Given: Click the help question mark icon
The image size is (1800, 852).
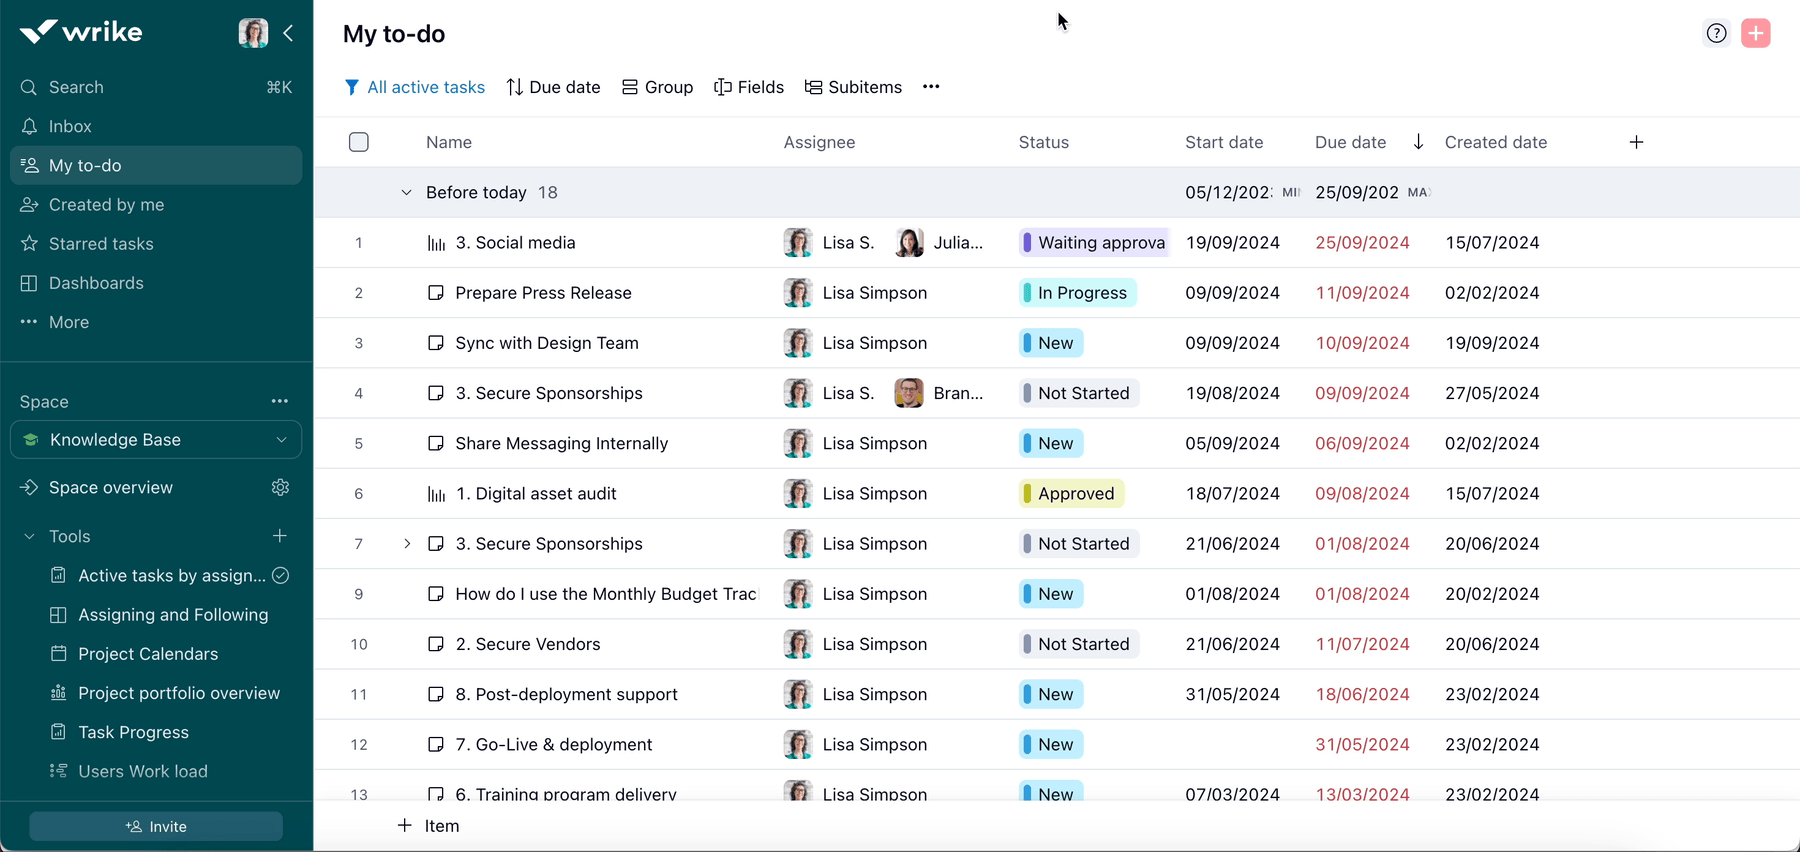Looking at the screenshot, I should pyautogui.click(x=1716, y=33).
